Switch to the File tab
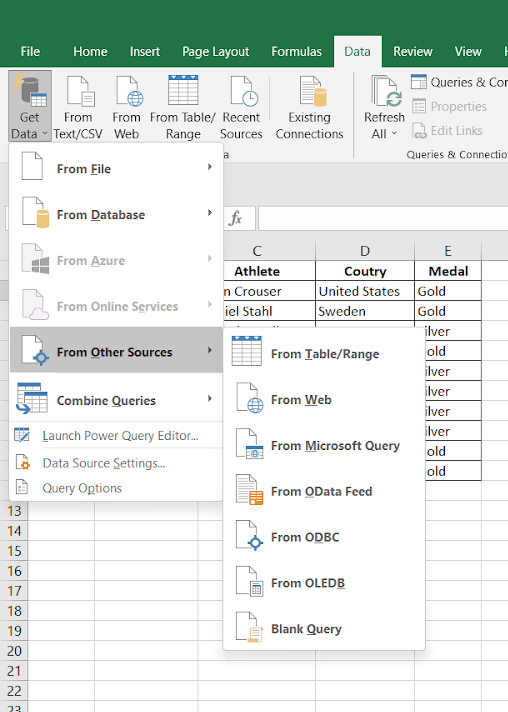 tap(30, 51)
